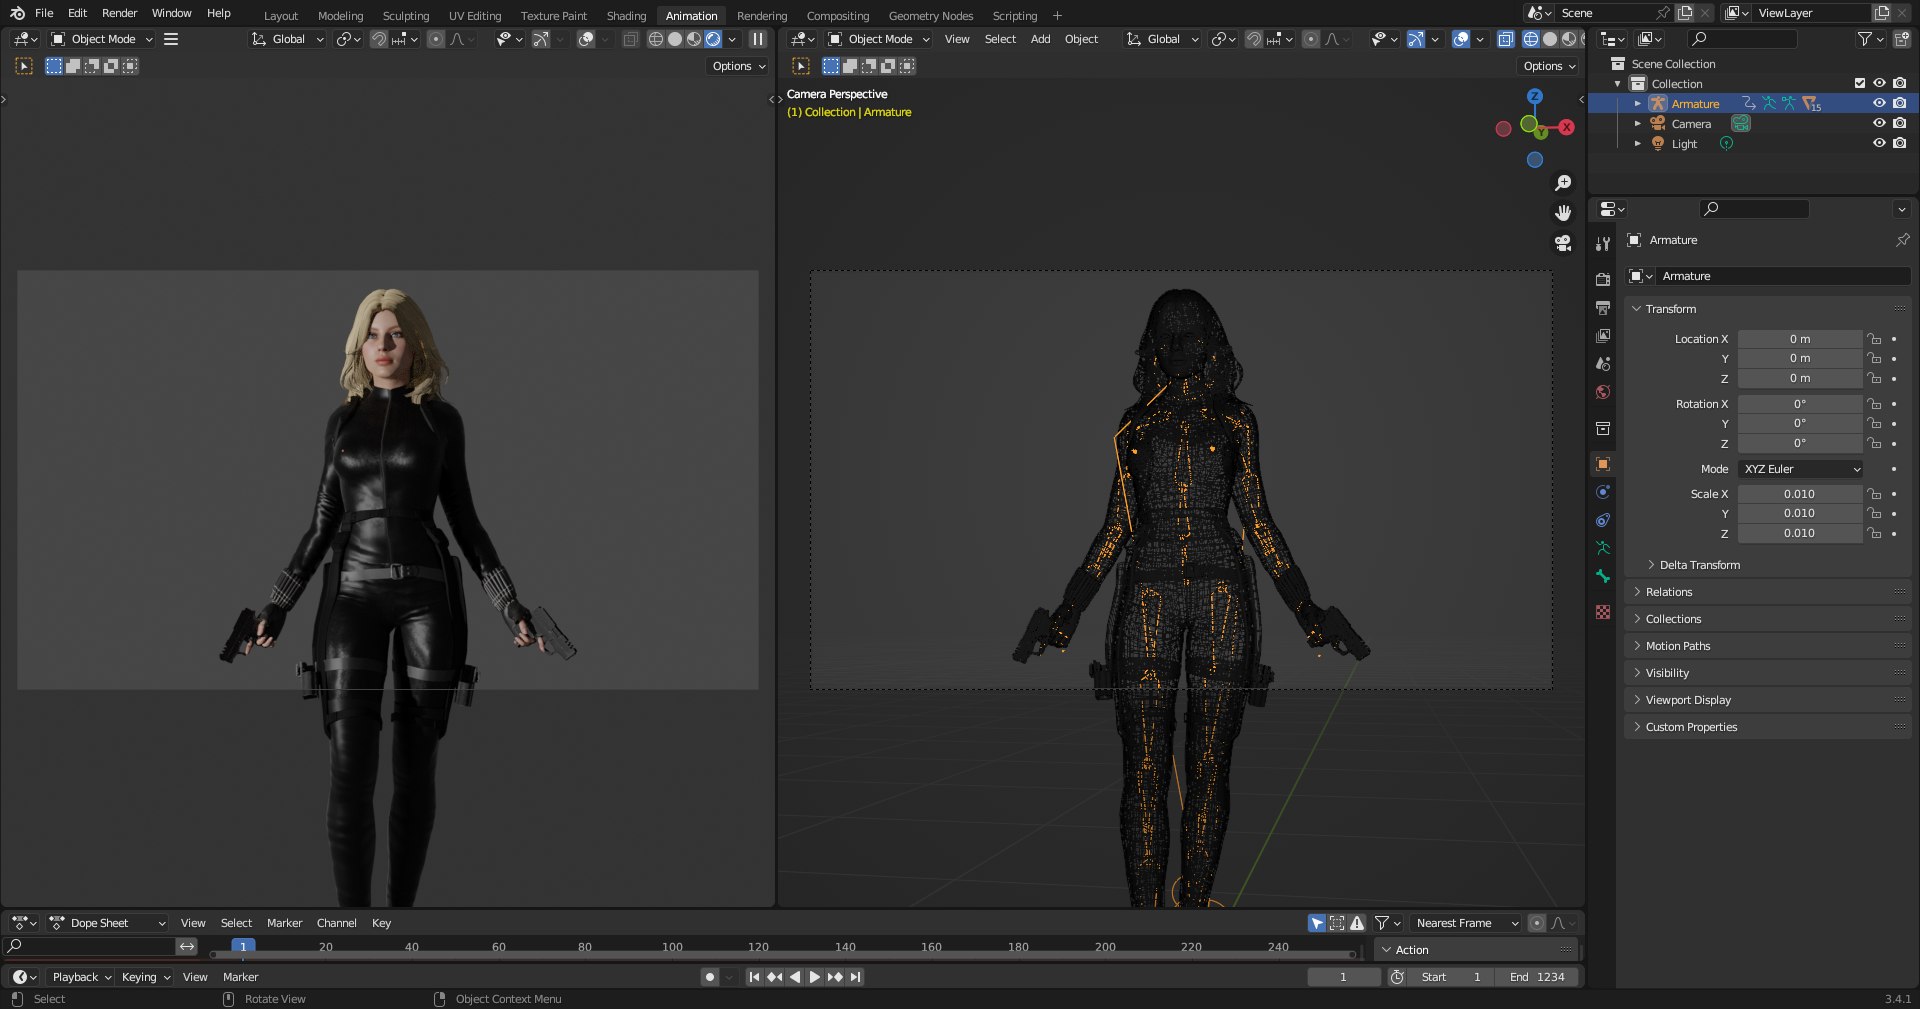Open the Render properties tab

pos(1603,279)
